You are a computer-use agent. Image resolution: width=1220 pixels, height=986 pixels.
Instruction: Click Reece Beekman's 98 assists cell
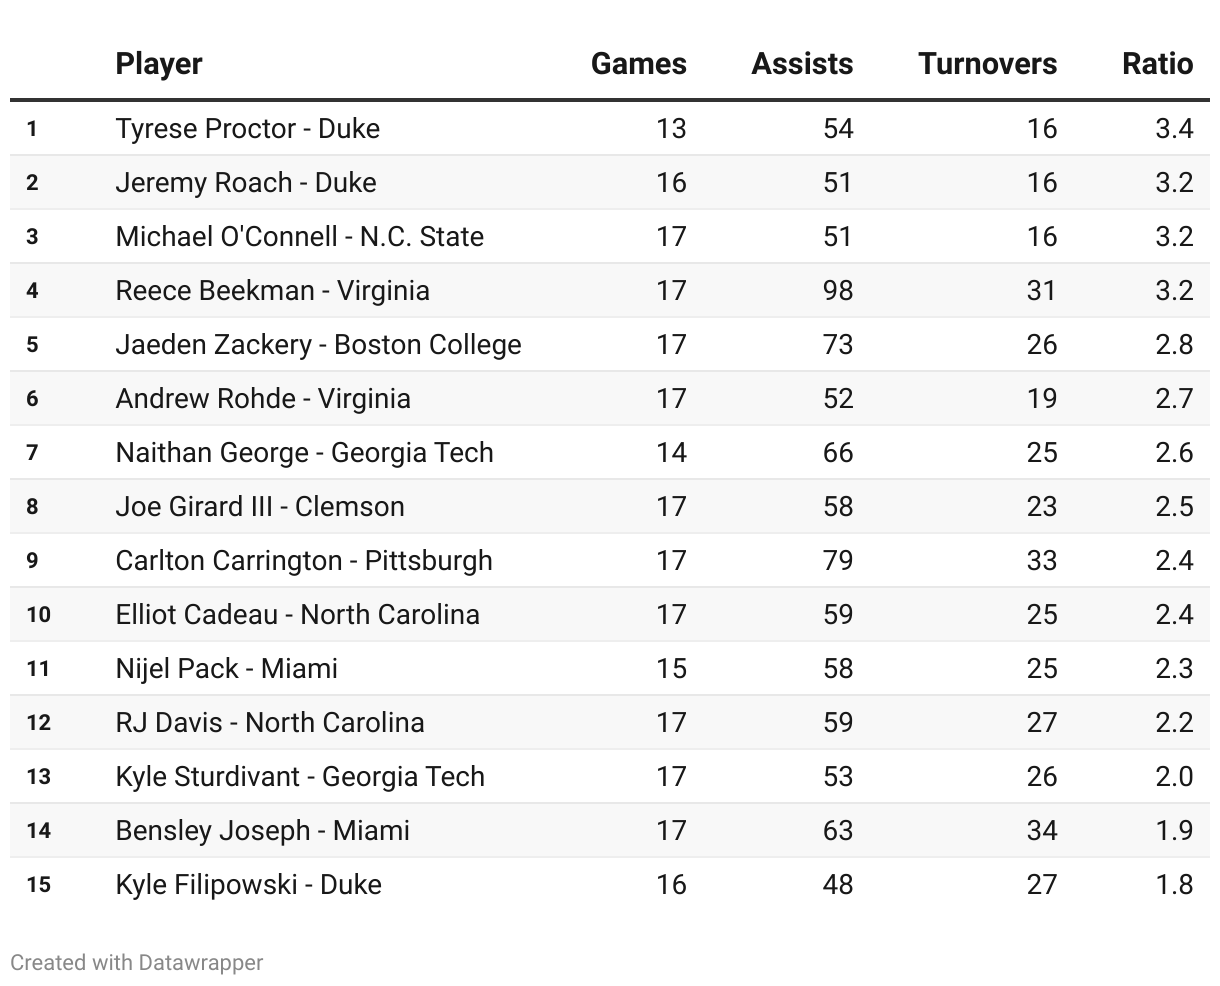pos(837,291)
